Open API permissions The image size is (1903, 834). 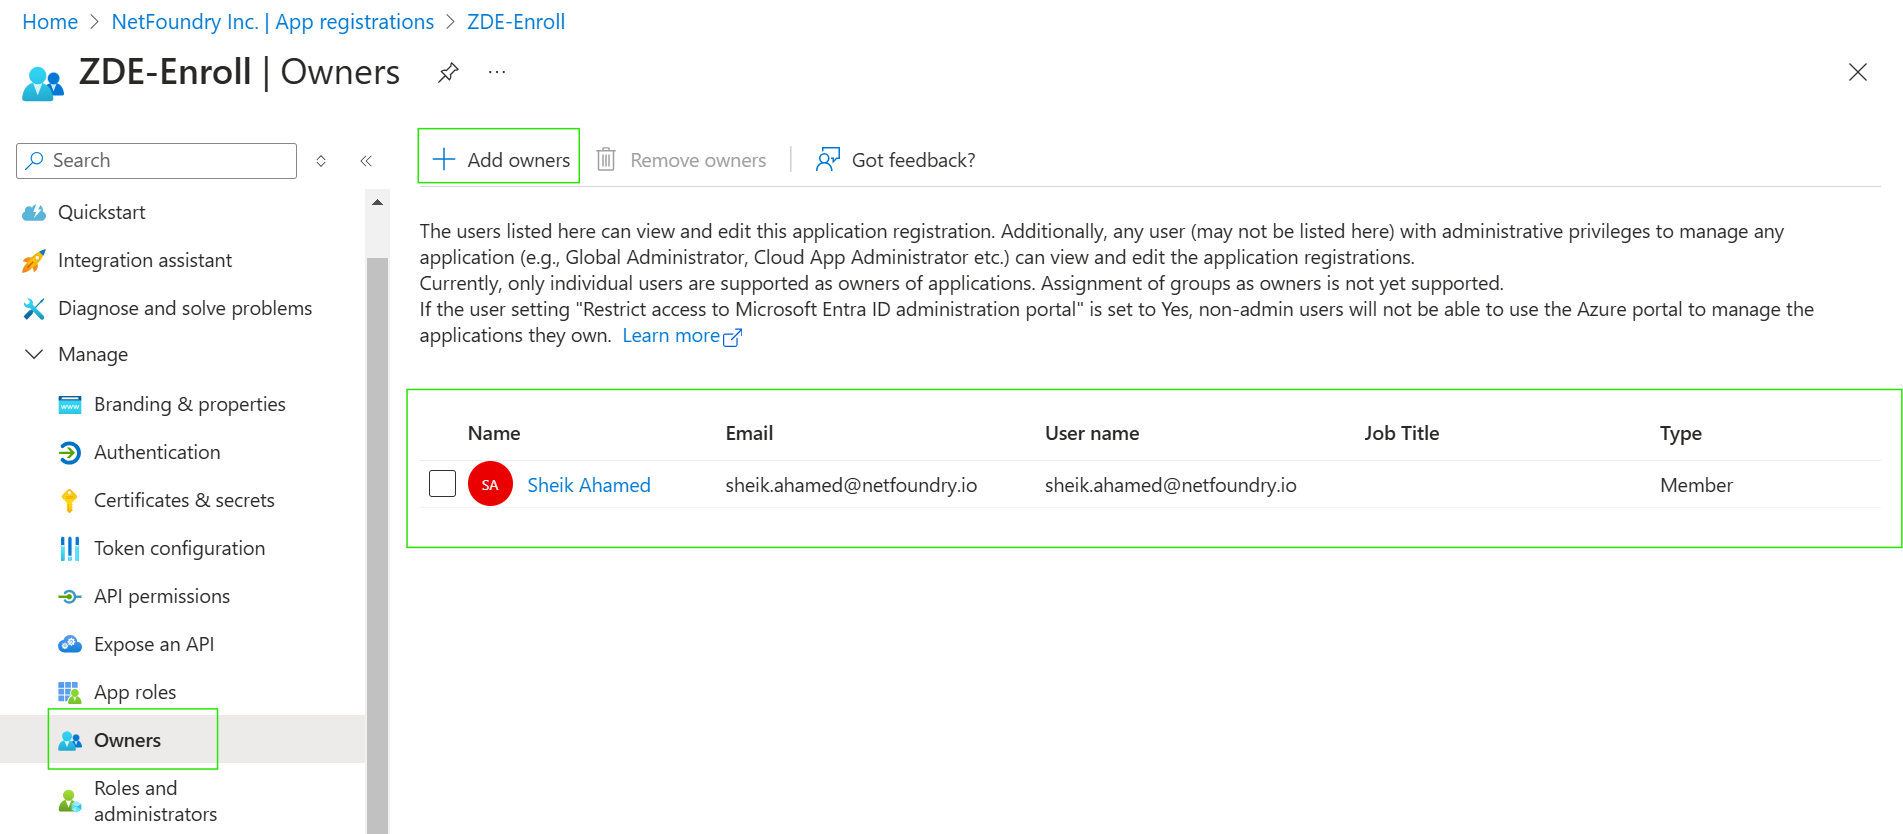[x=162, y=596]
